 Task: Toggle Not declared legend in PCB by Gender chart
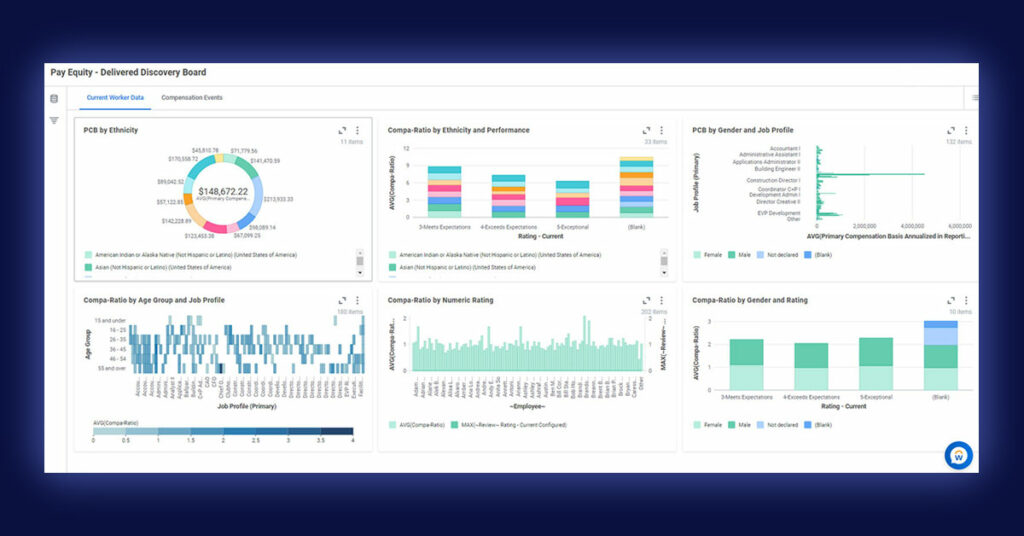(x=778, y=255)
